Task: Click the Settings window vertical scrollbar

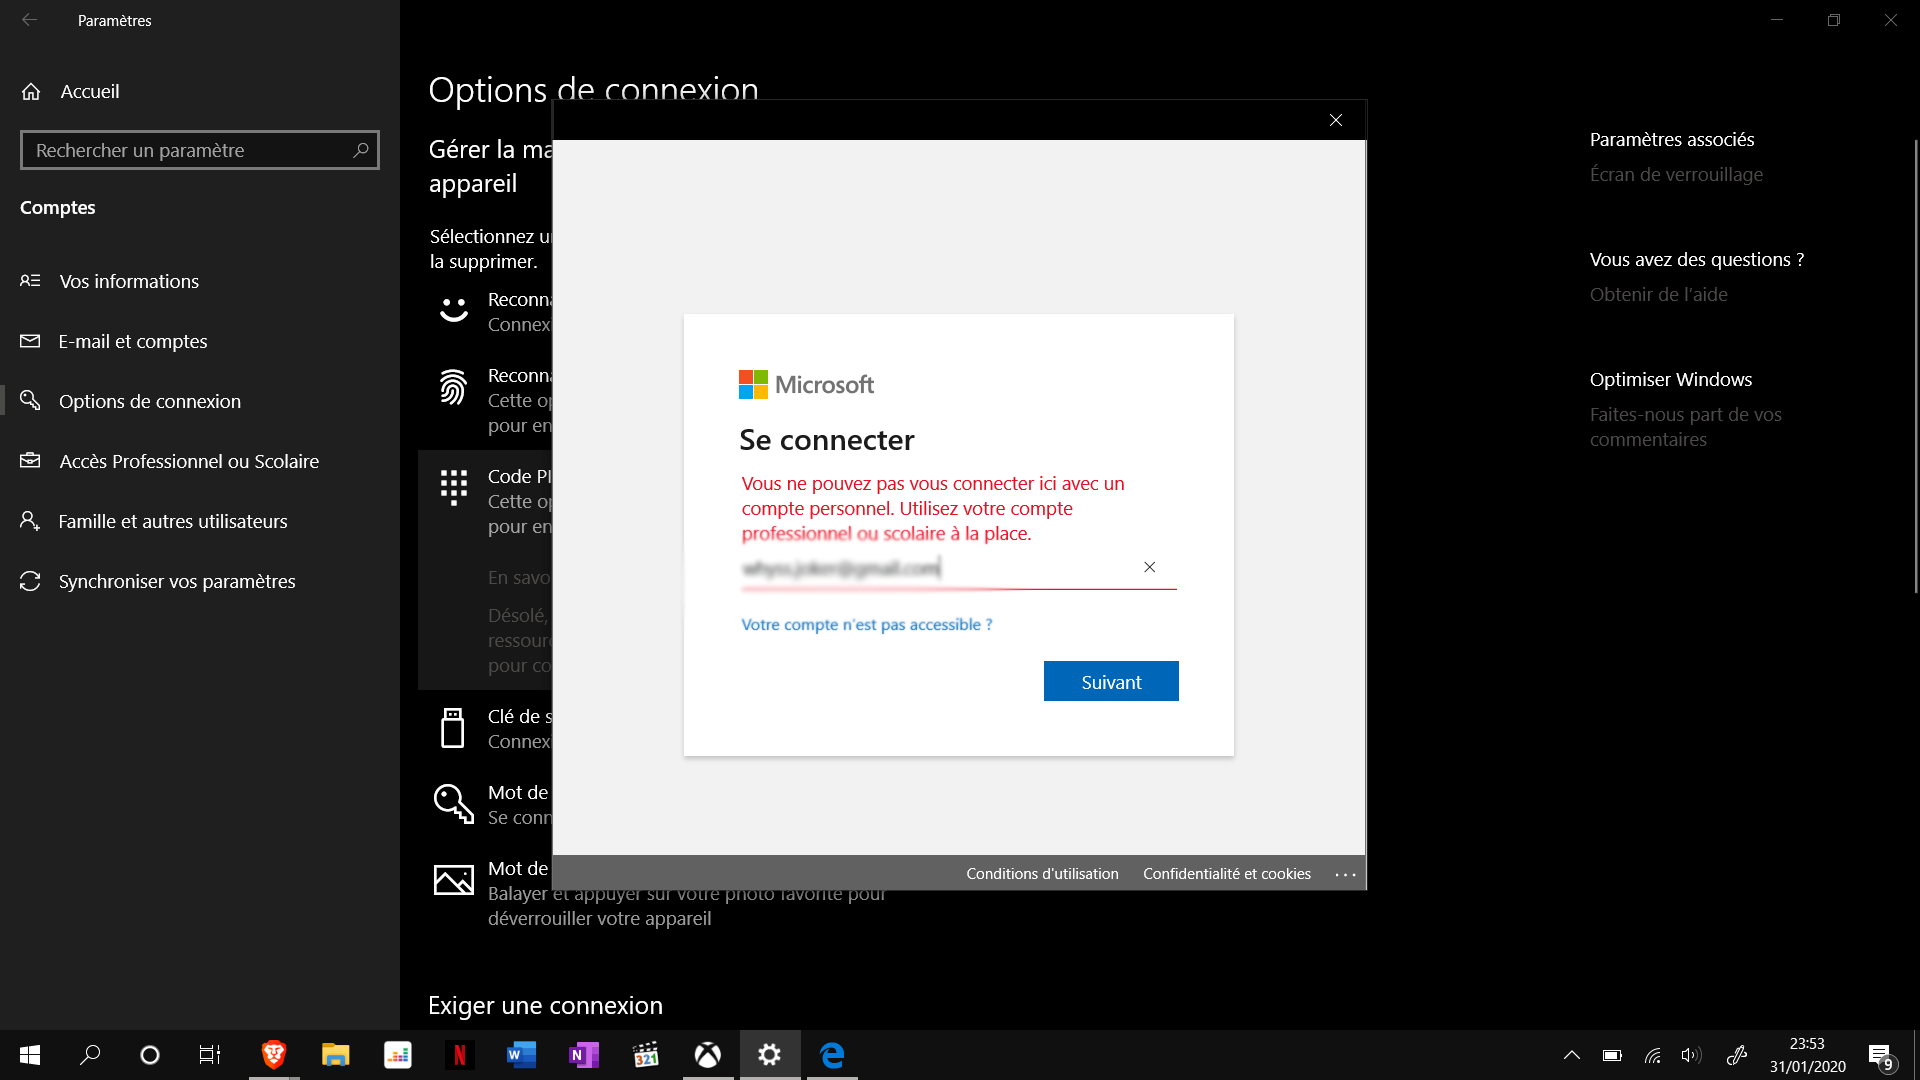Action: pos(1915,365)
